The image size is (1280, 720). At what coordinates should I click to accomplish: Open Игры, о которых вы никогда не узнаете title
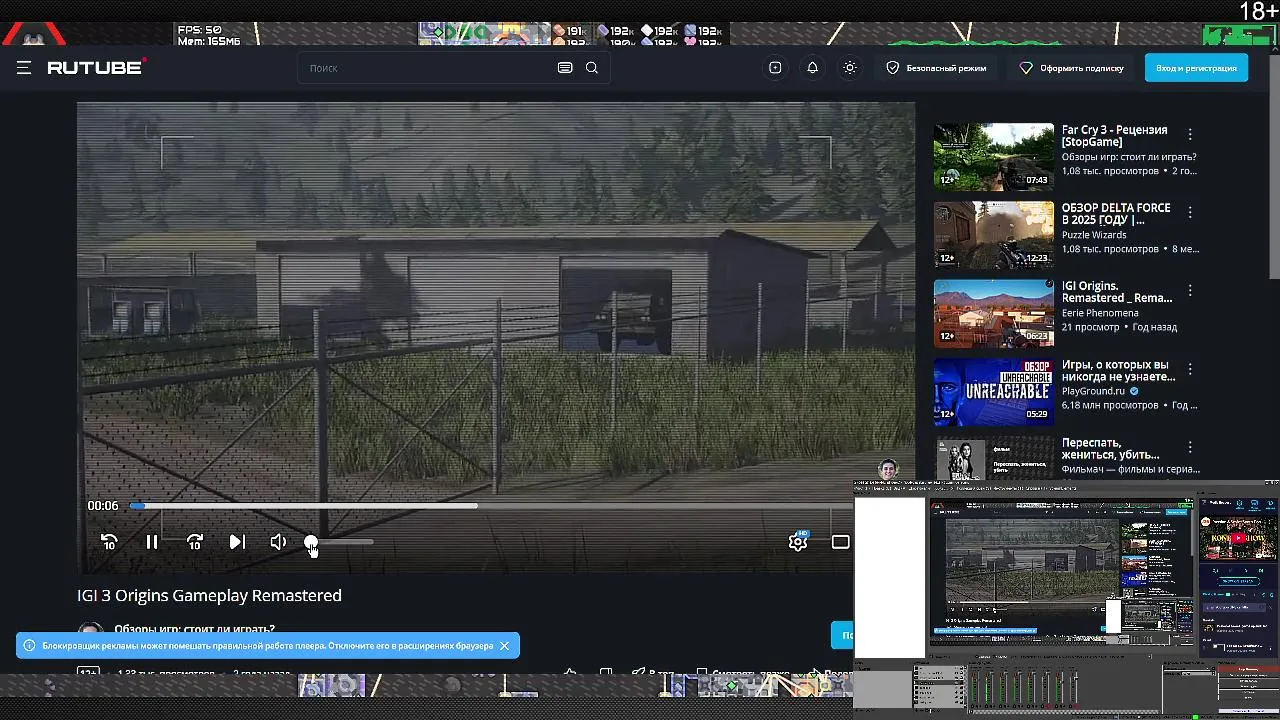[x=1118, y=370]
